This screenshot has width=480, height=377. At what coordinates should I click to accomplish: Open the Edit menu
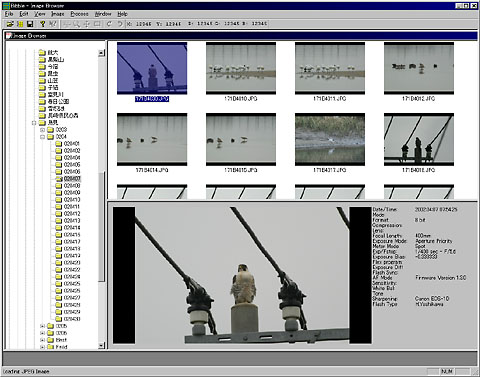pos(24,14)
